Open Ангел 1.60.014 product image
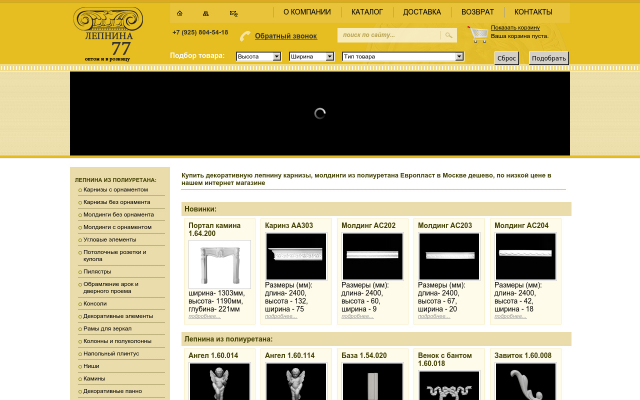This screenshot has height=400, width=640. click(220, 382)
